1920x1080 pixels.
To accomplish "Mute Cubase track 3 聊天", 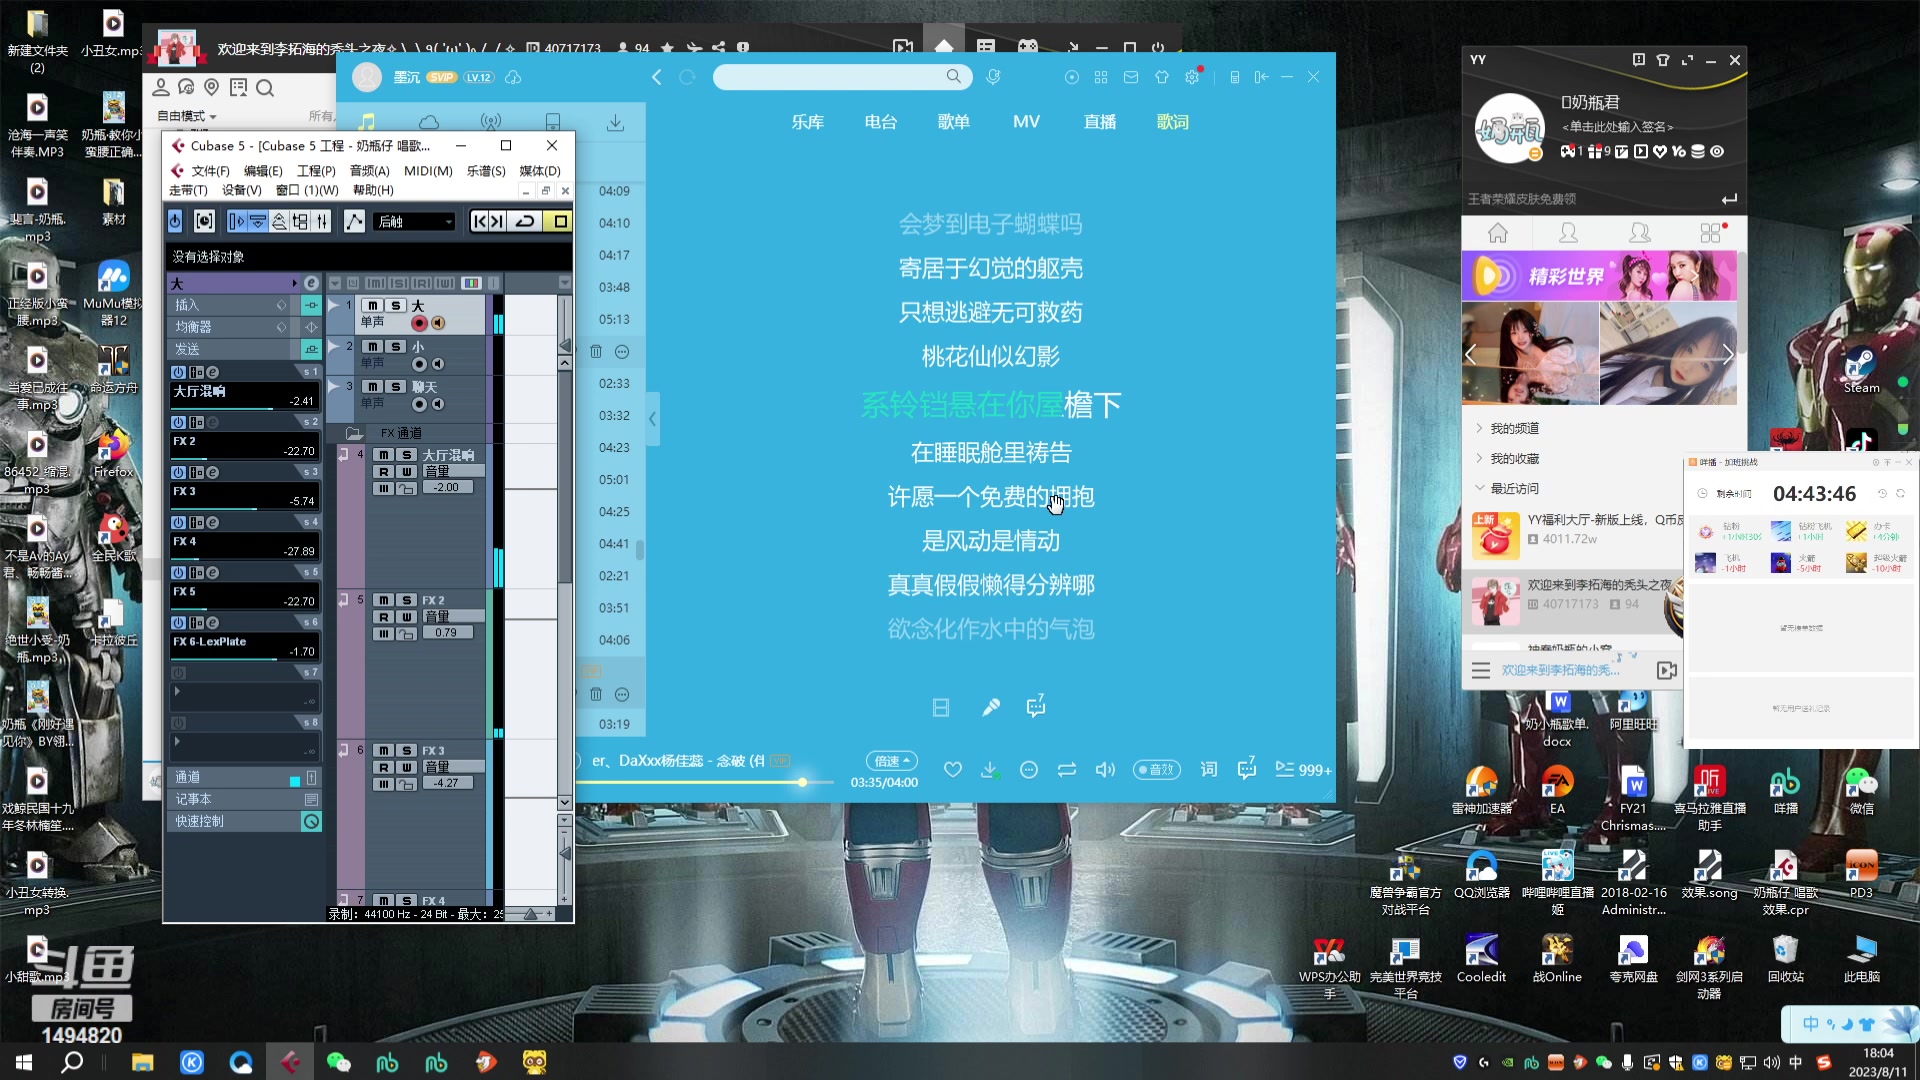I will coord(373,387).
